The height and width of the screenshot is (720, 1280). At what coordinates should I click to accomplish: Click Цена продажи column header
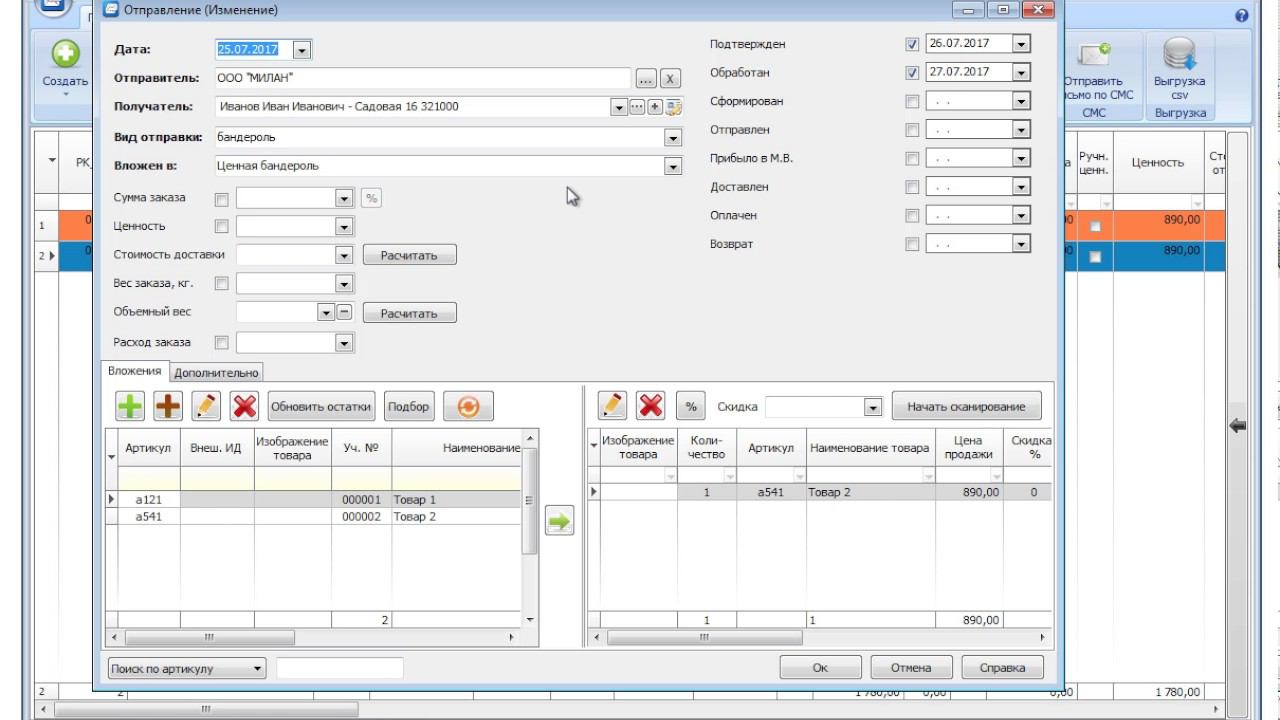969,448
